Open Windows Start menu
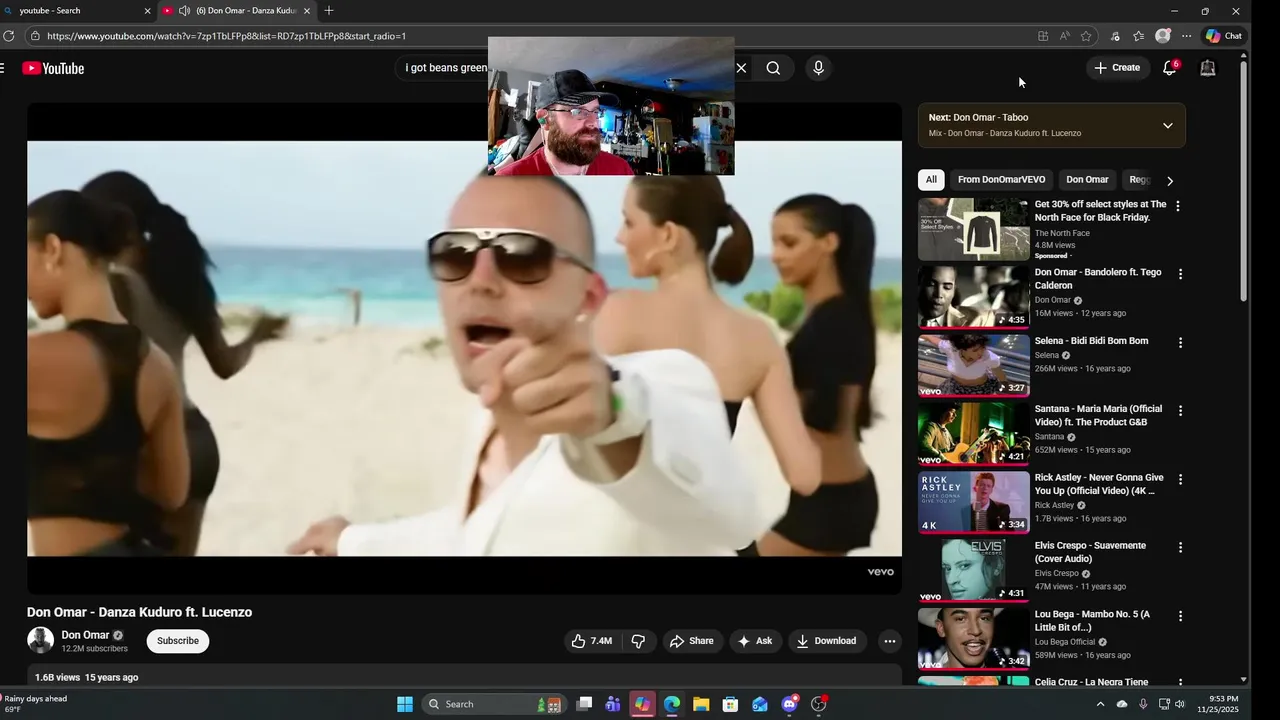1280x720 pixels. [x=405, y=704]
